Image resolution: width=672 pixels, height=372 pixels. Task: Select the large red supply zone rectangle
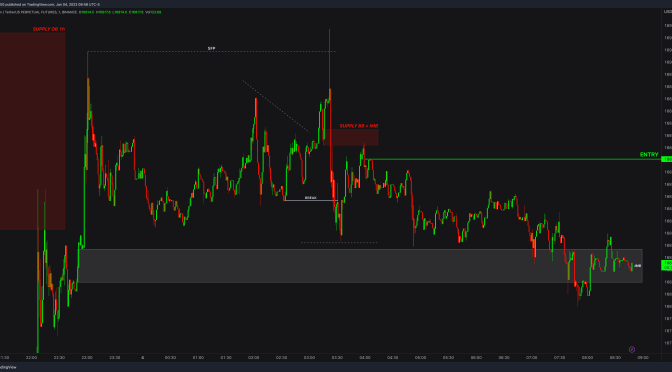pos(32,131)
